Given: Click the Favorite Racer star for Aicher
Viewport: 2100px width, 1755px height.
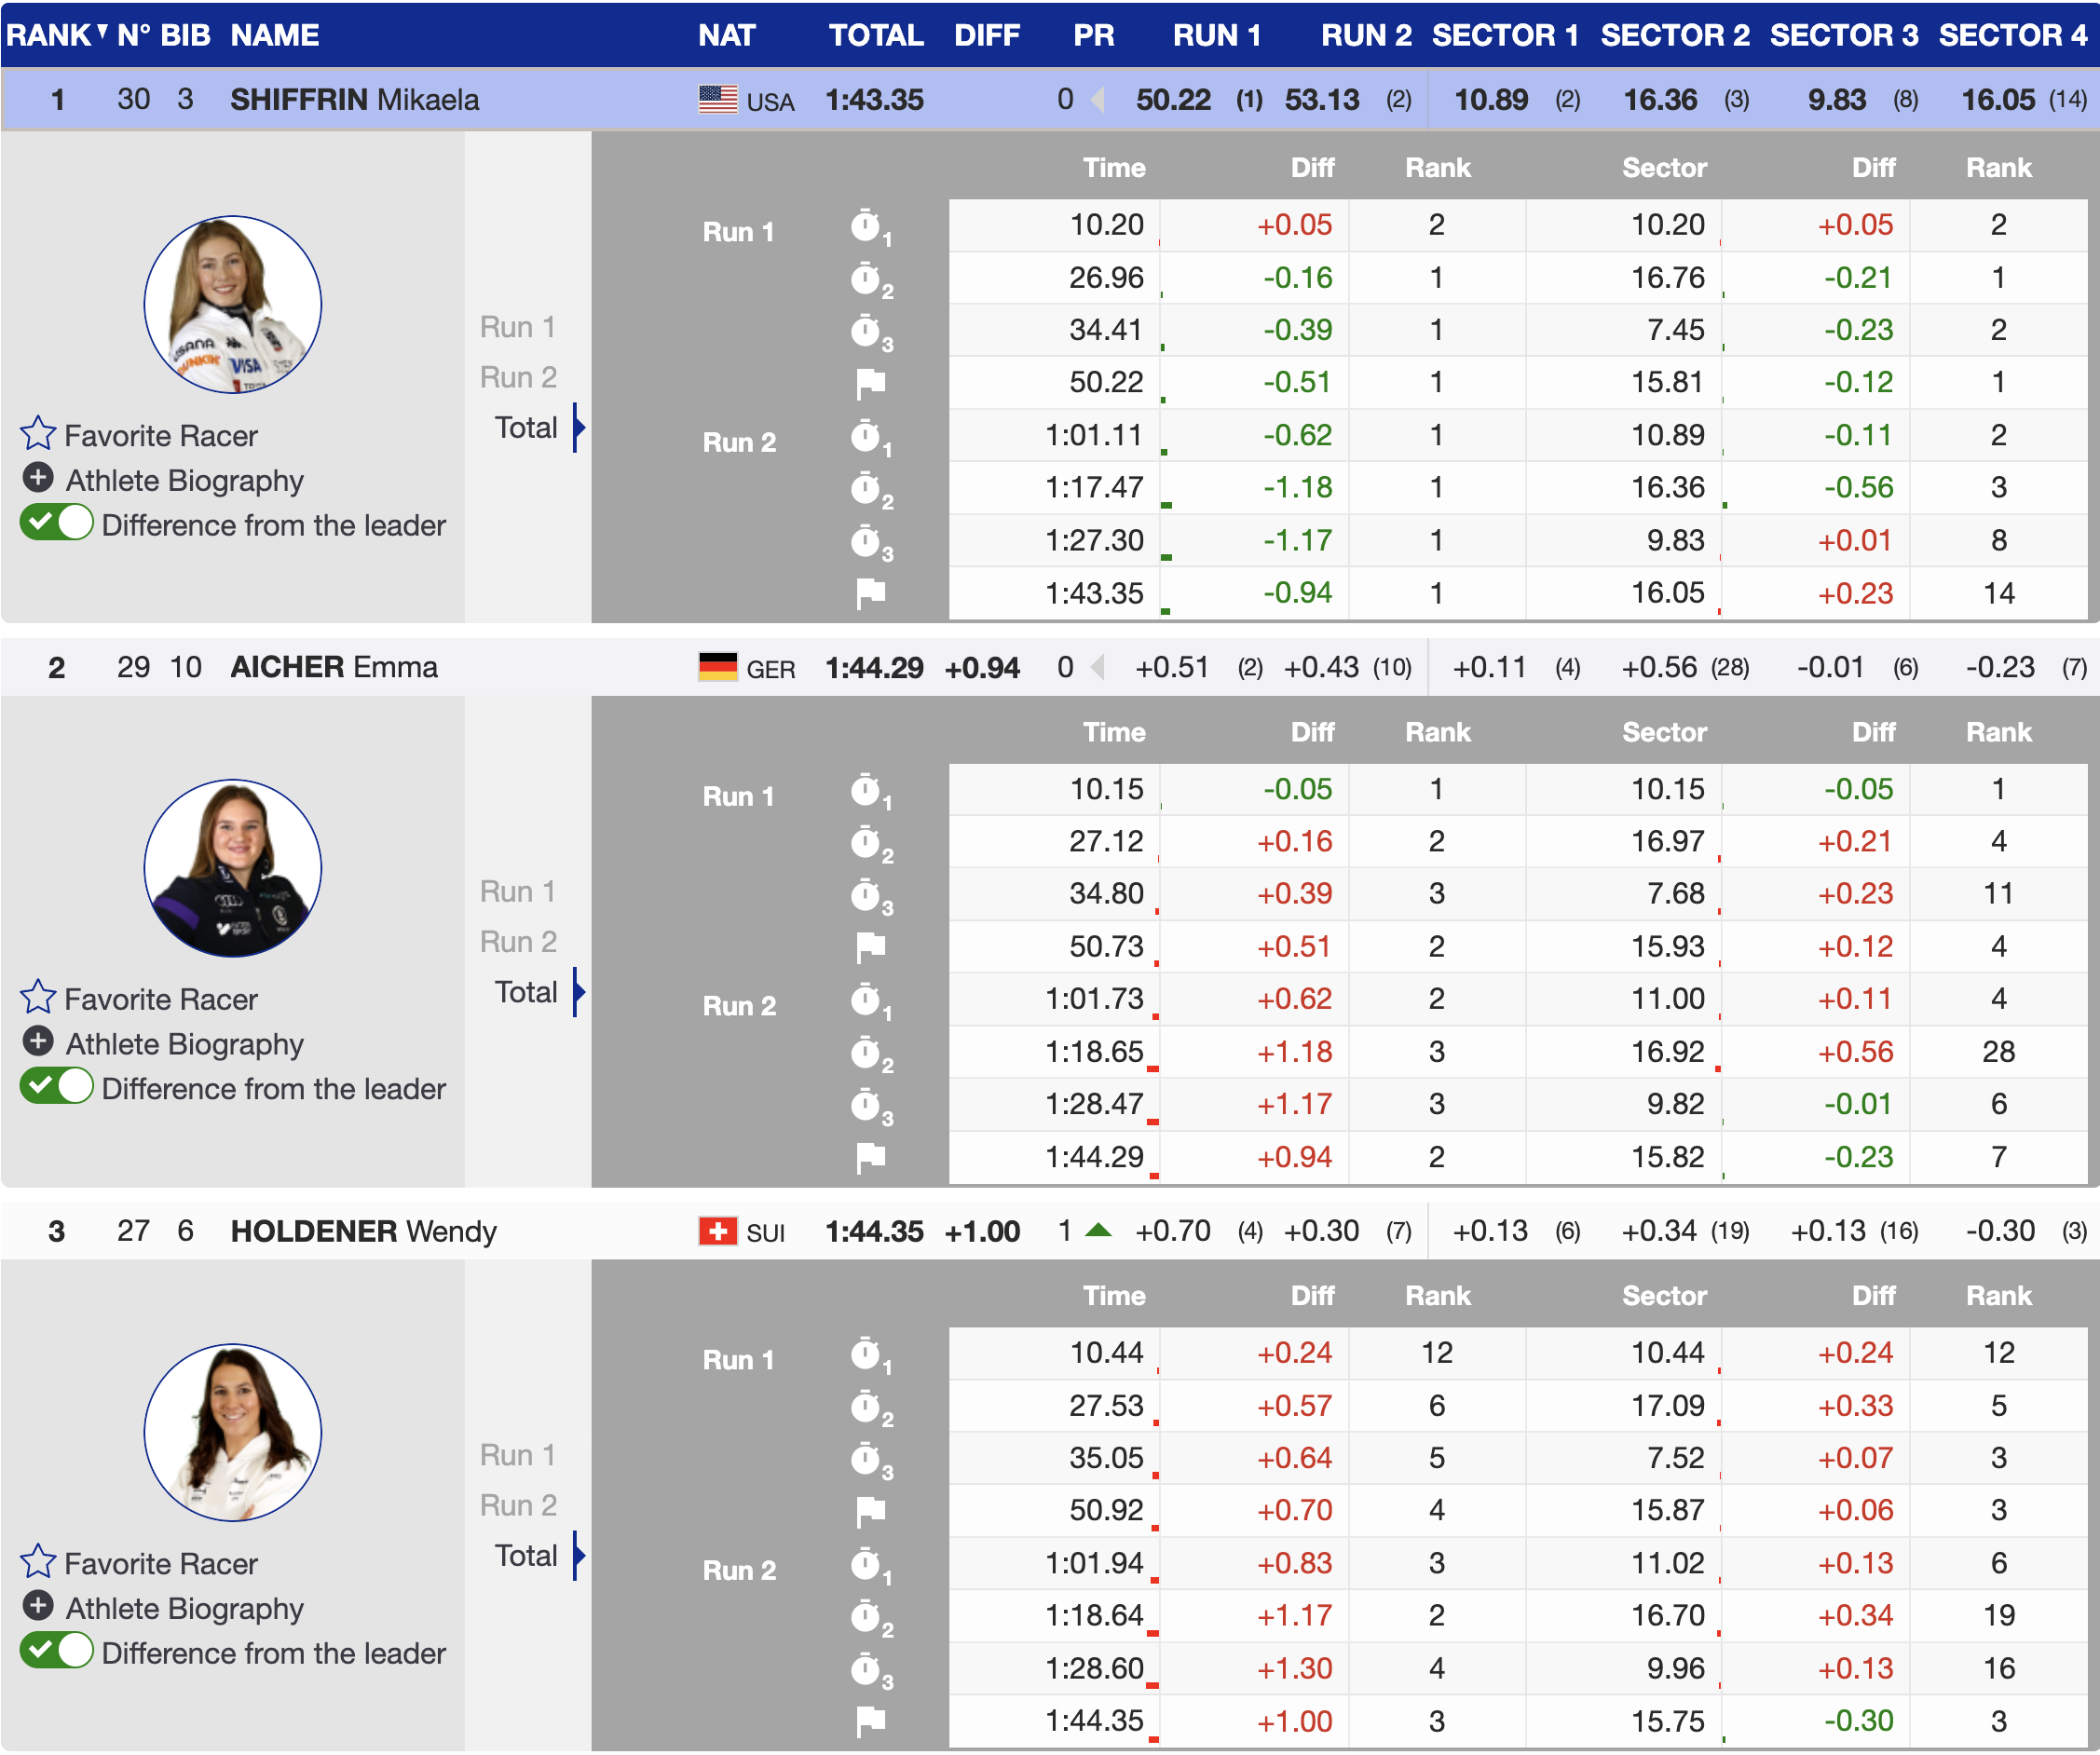Looking at the screenshot, I should (x=38, y=998).
